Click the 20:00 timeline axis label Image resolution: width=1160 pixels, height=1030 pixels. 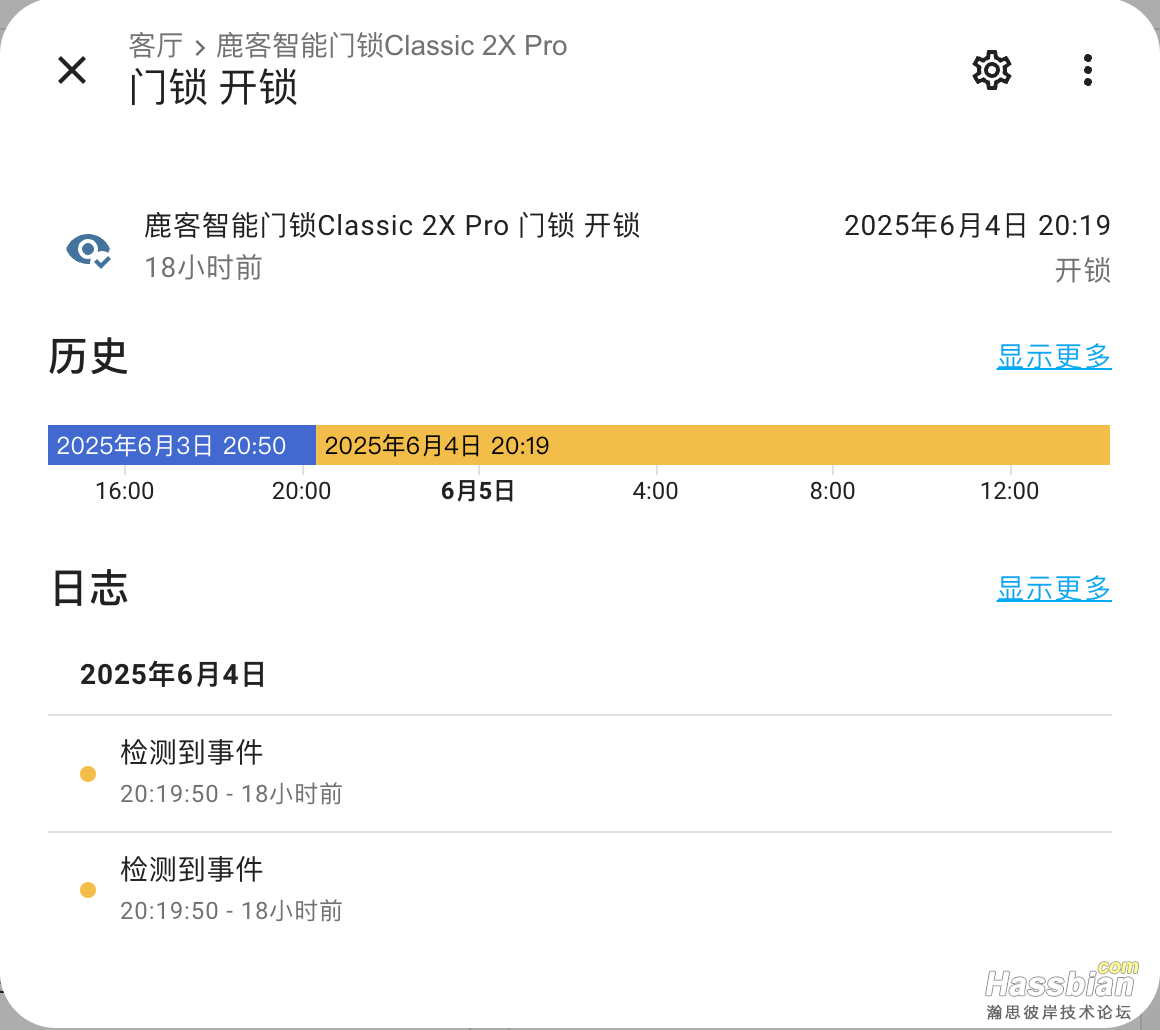(x=301, y=491)
